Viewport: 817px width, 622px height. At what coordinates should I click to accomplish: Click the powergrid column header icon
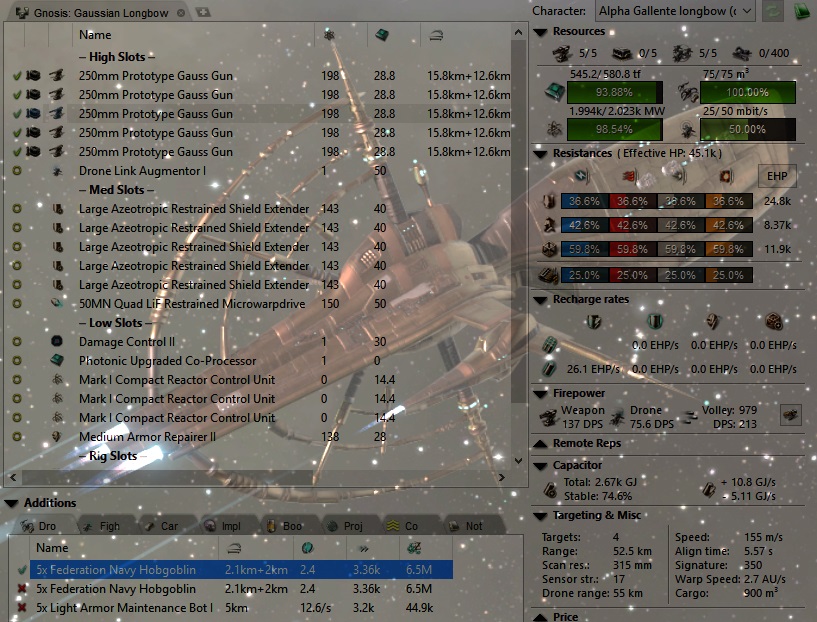click(x=329, y=35)
